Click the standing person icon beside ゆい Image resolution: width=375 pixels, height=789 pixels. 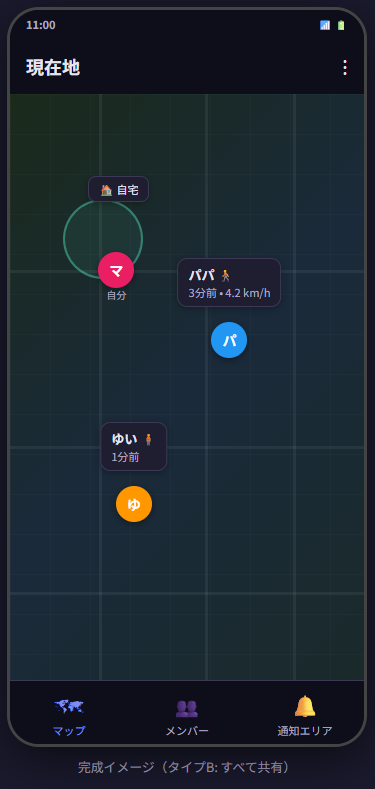coord(148,439)
